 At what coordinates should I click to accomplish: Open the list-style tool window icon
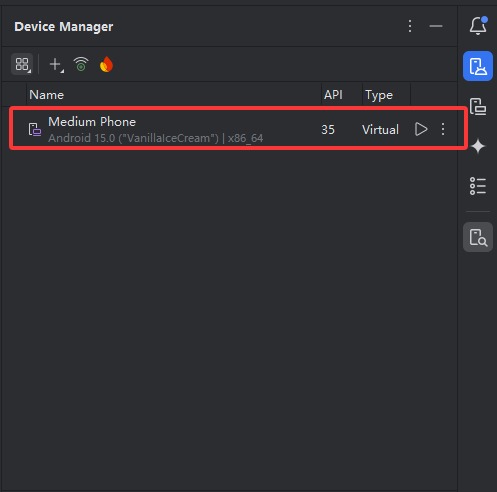point(478,186)
